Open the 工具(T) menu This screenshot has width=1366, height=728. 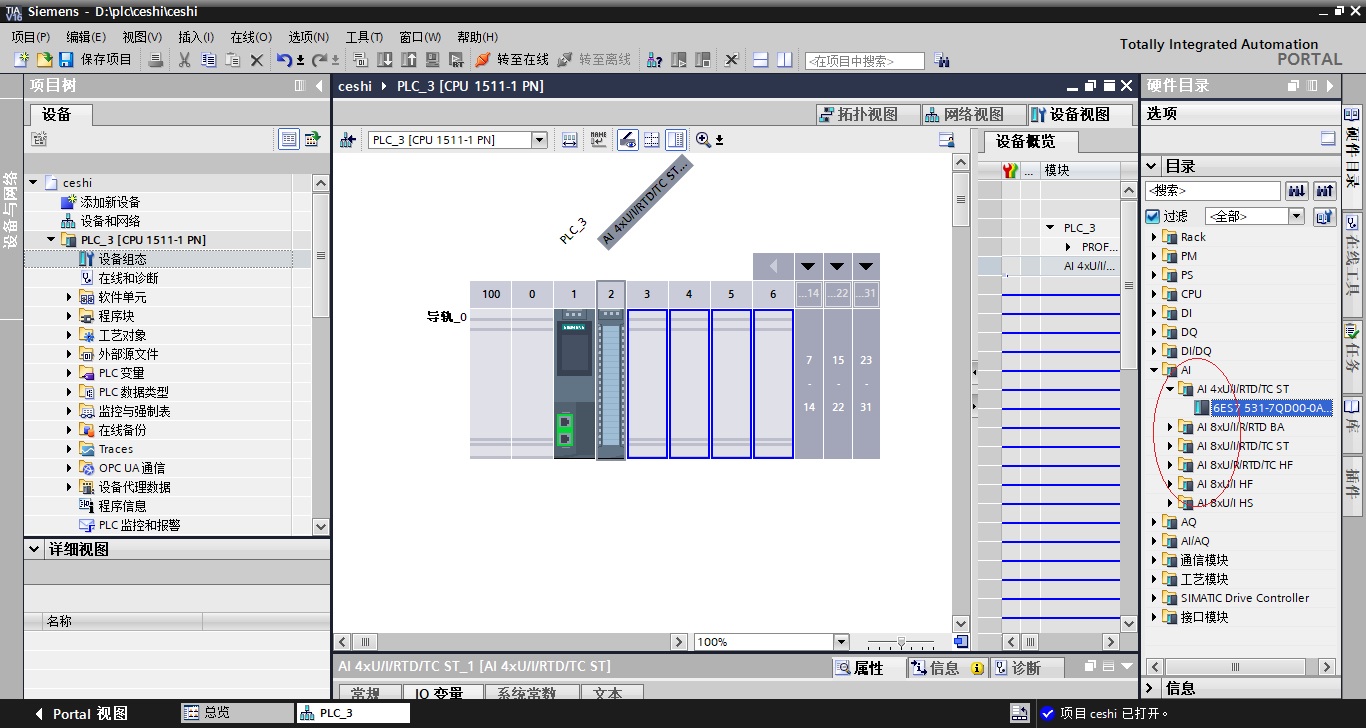pos(364,37)
